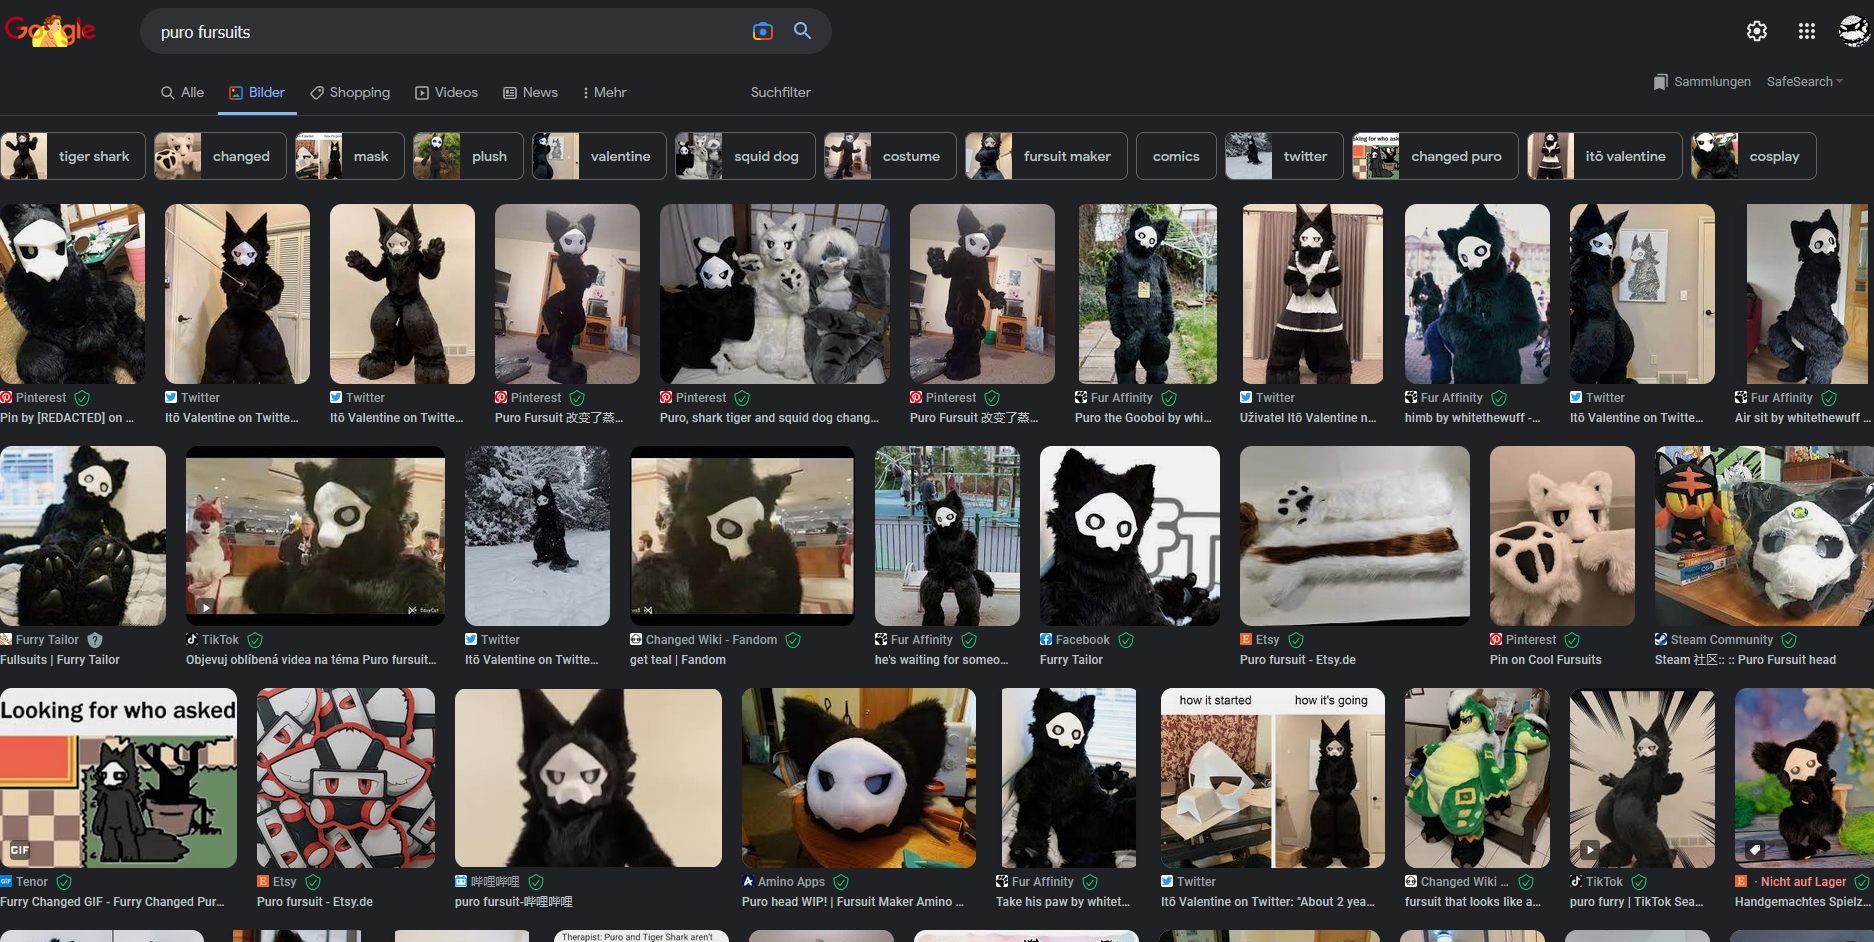
Task: Click the Google logo
Action: [x=50, y=31]
